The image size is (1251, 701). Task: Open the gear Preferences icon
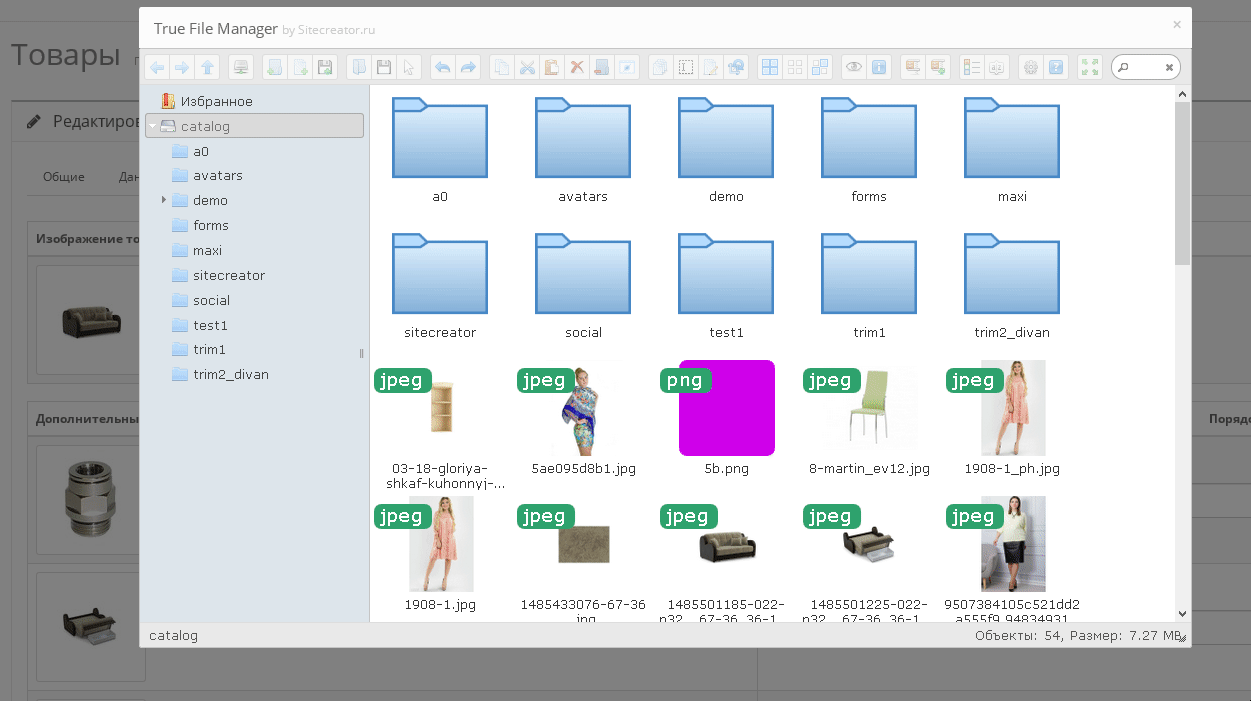pos(1030,68)
